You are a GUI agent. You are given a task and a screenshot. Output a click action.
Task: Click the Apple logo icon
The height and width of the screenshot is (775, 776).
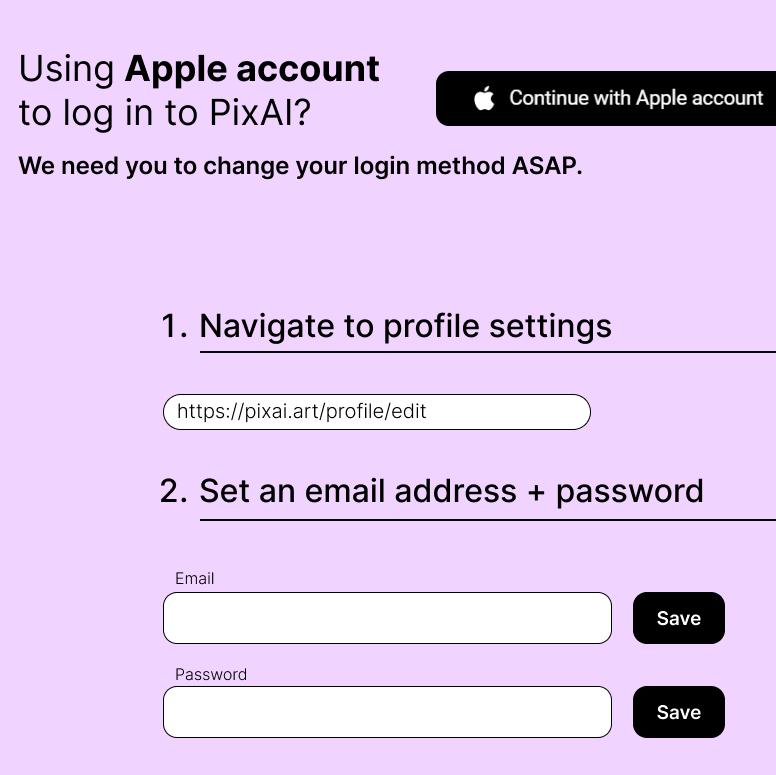pos(484,98)
